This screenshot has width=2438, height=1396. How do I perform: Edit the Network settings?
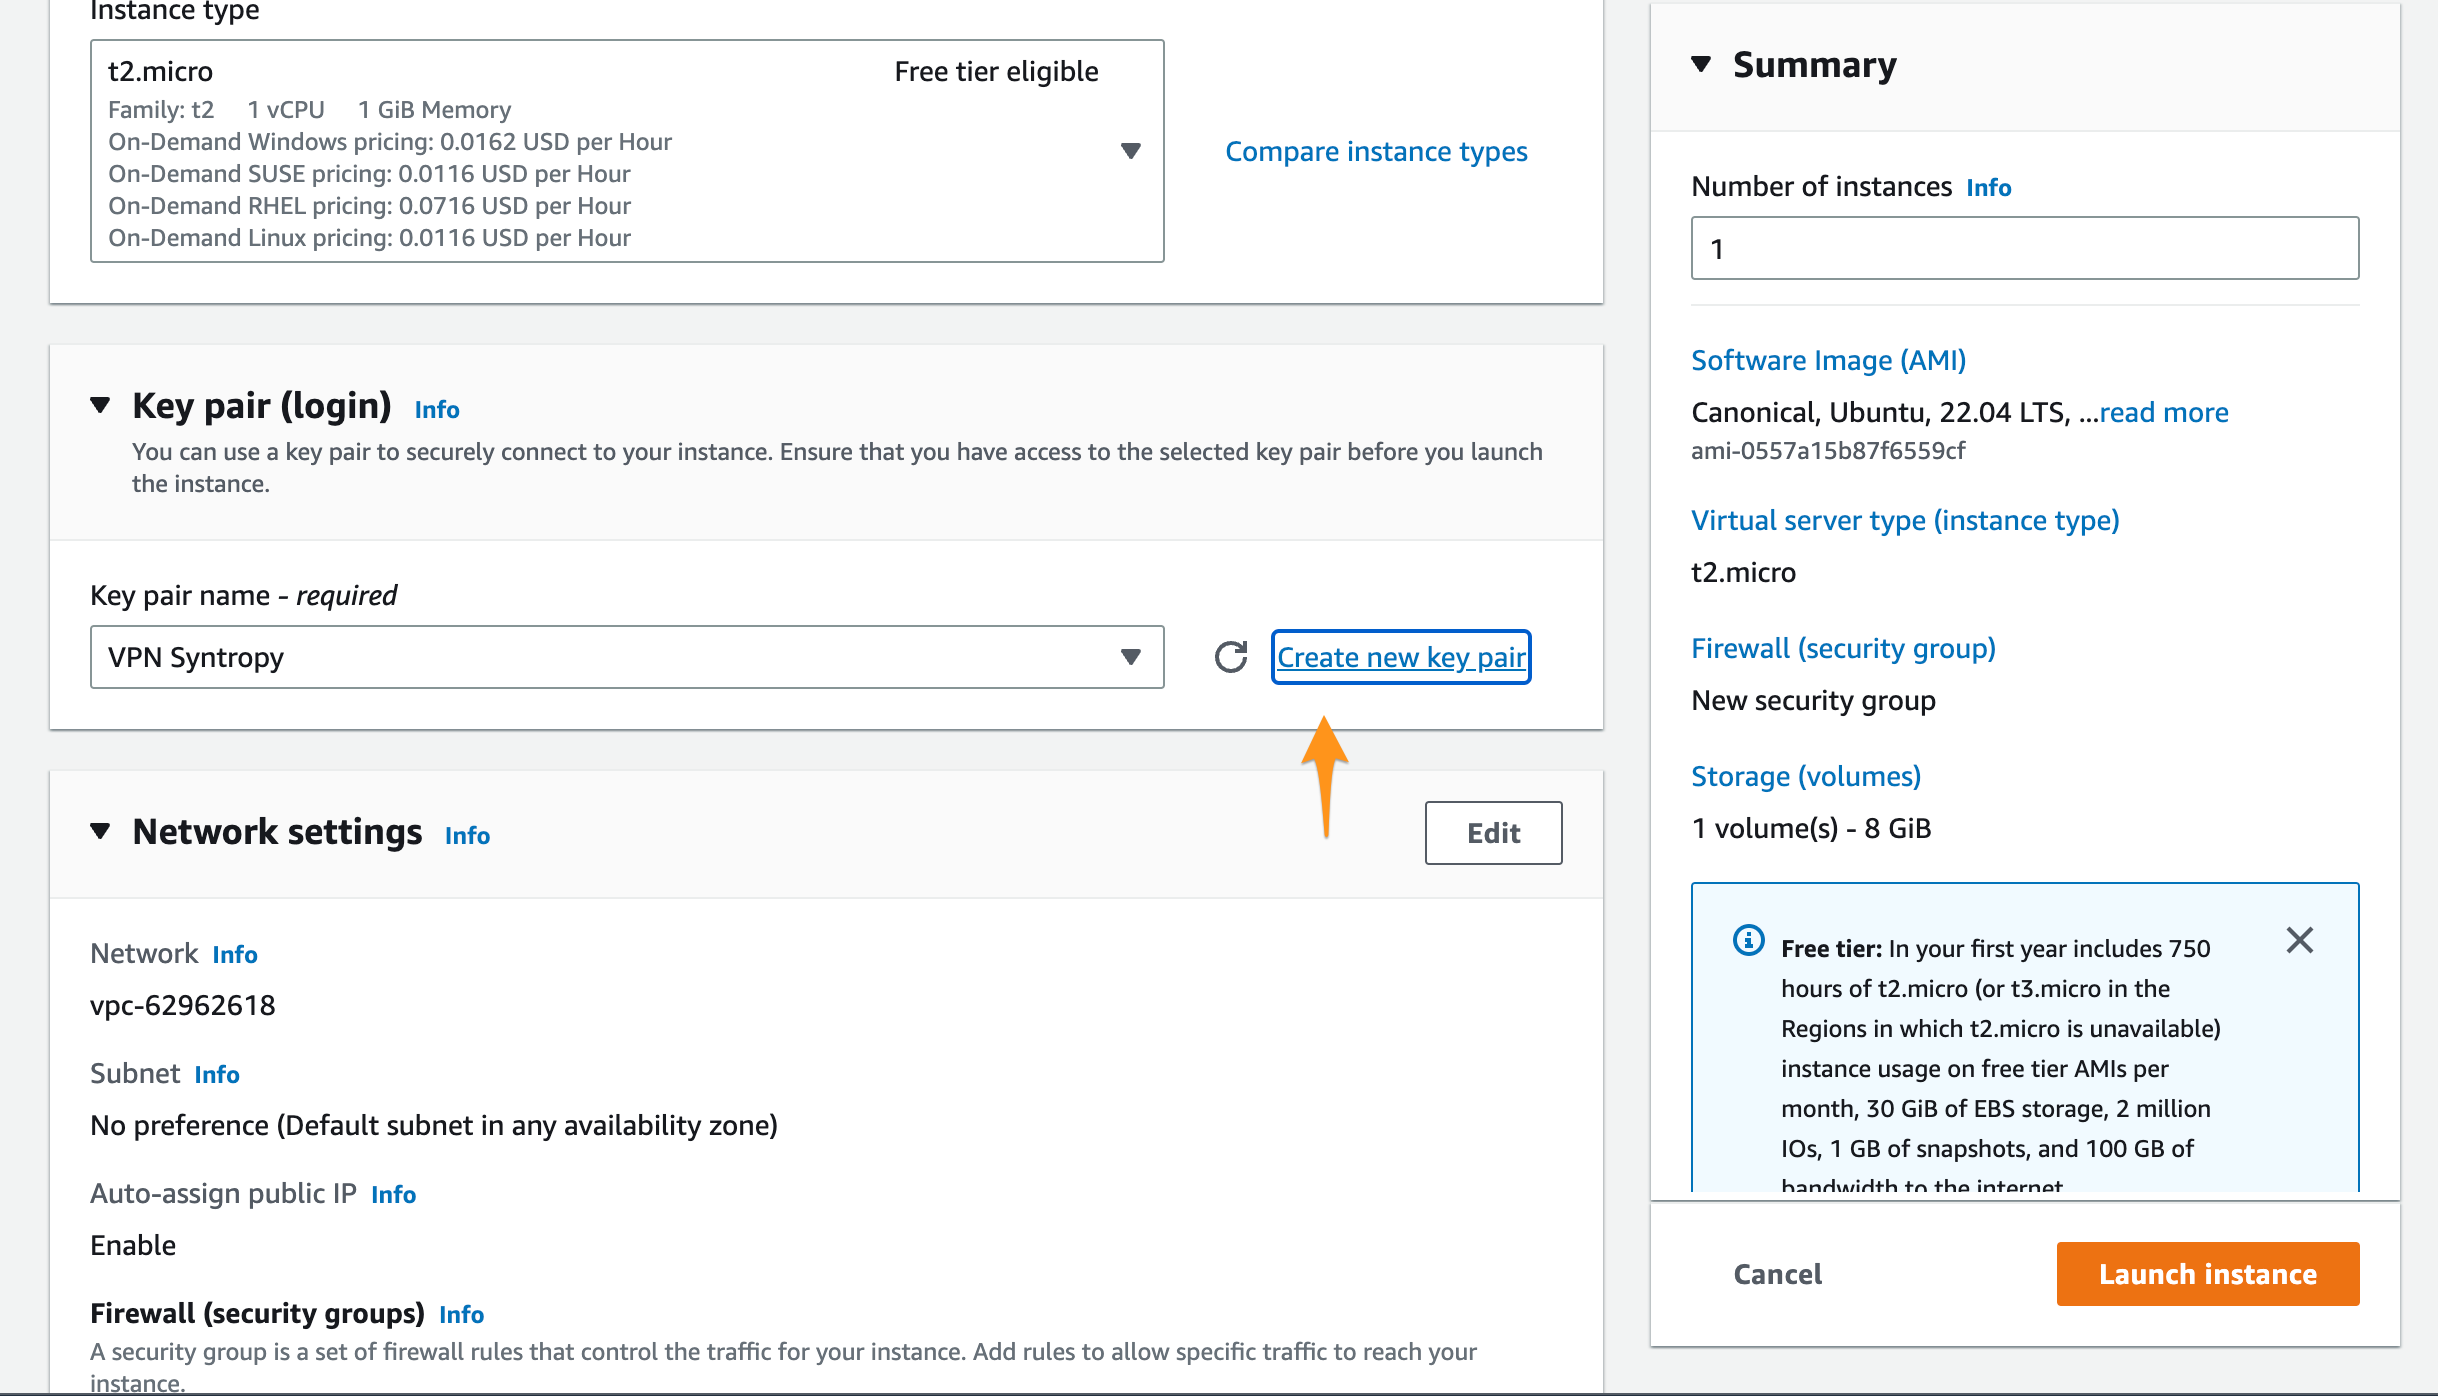pos(1493,832)
